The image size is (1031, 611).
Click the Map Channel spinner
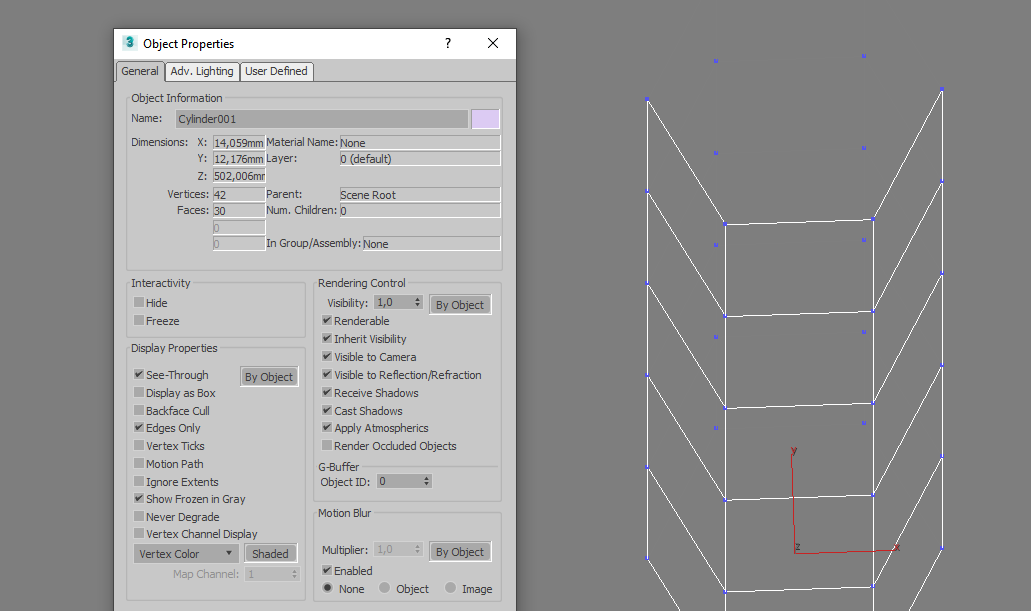tap(295, 574)
